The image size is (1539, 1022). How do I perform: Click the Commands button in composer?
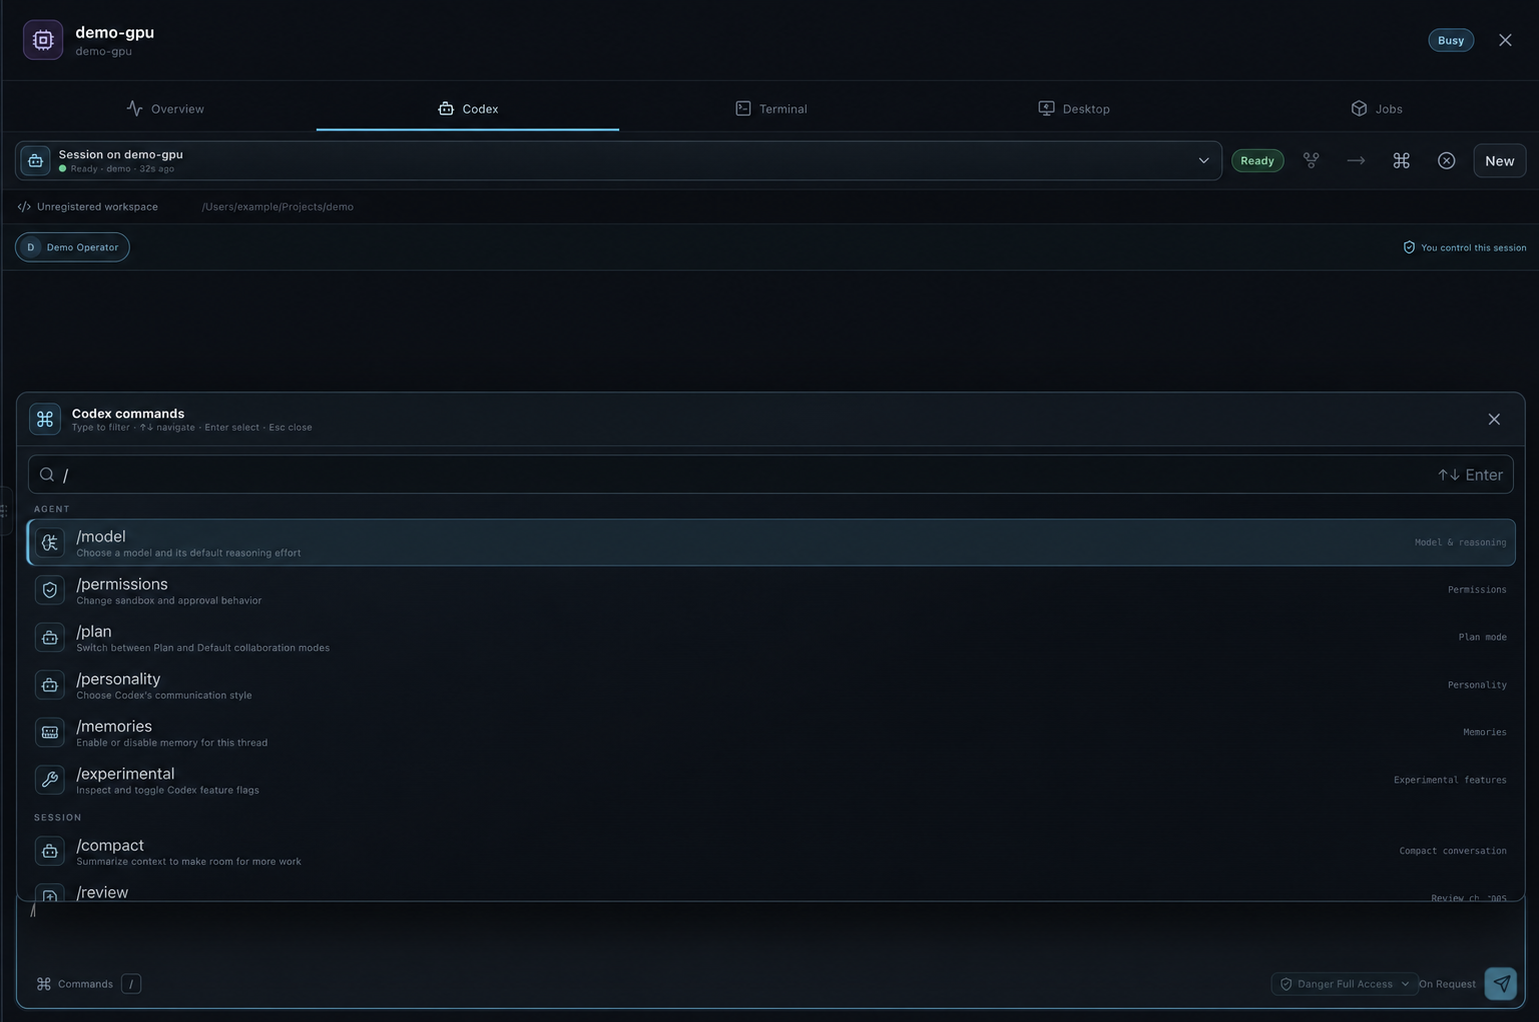(x=75, y=984)
